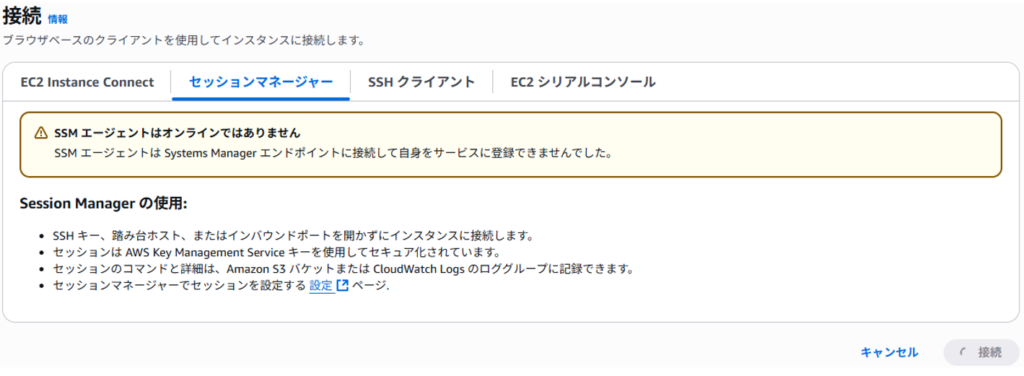Click the loading spinner inside 接続 button

pyautogui.click(x=964, y=352)
